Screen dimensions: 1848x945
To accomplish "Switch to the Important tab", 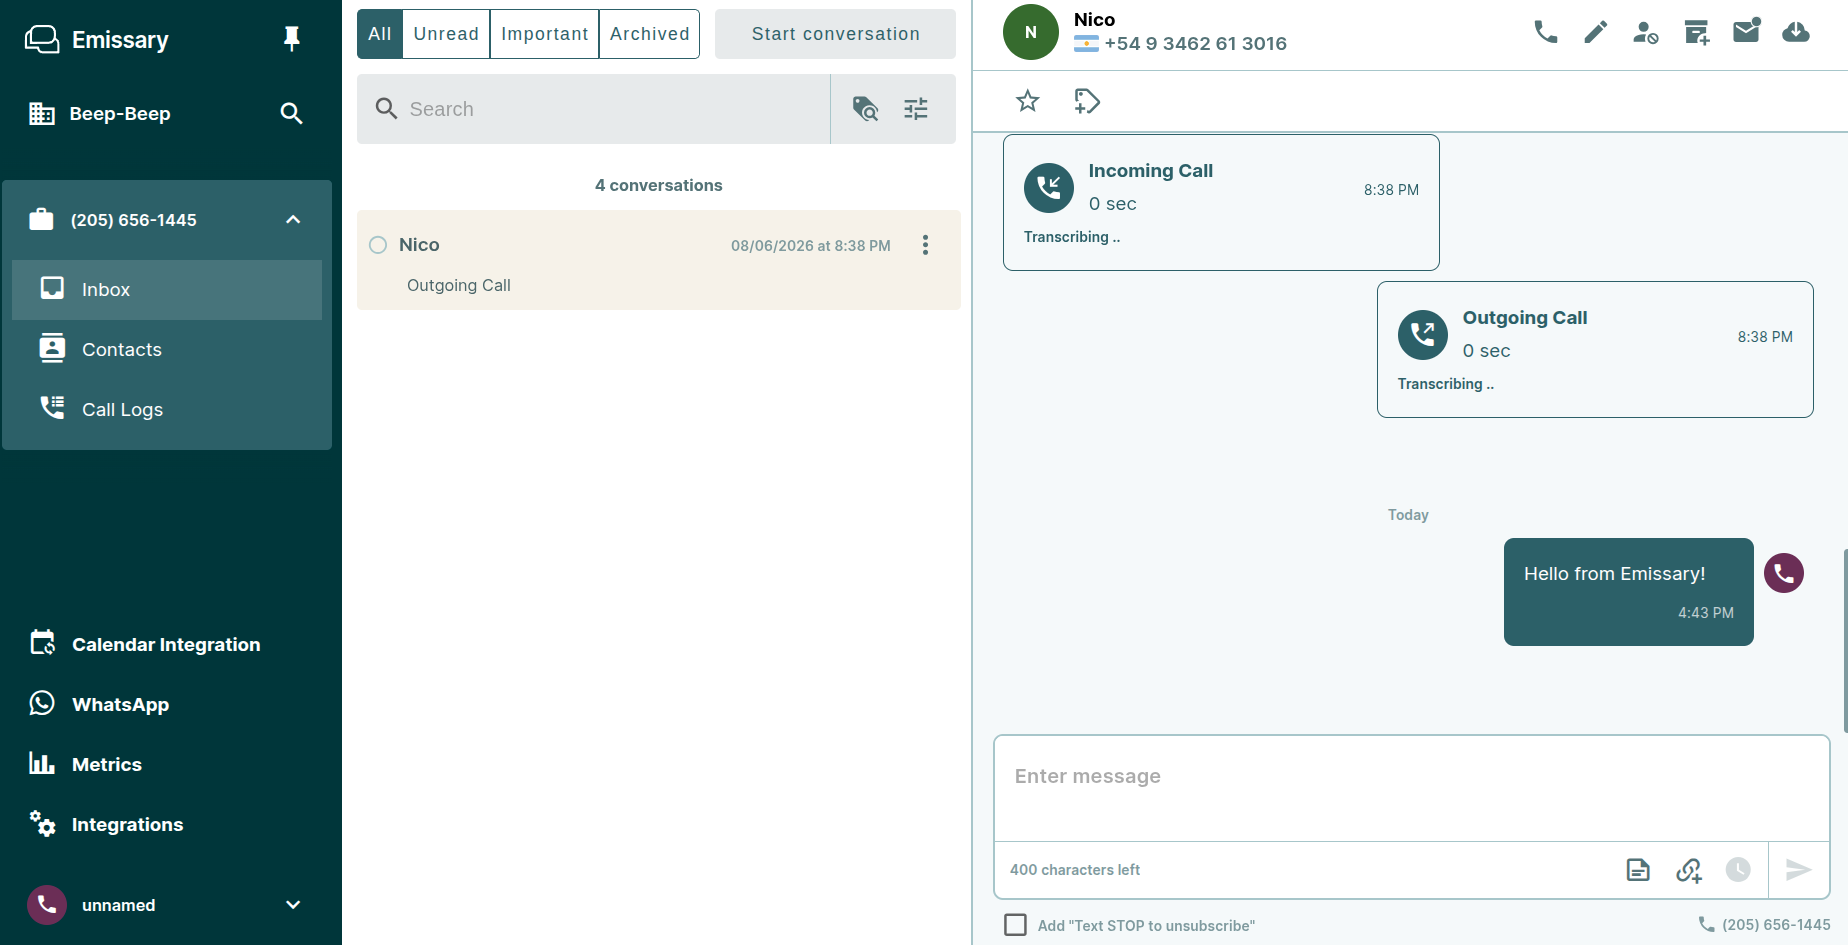I will [544, 34].
